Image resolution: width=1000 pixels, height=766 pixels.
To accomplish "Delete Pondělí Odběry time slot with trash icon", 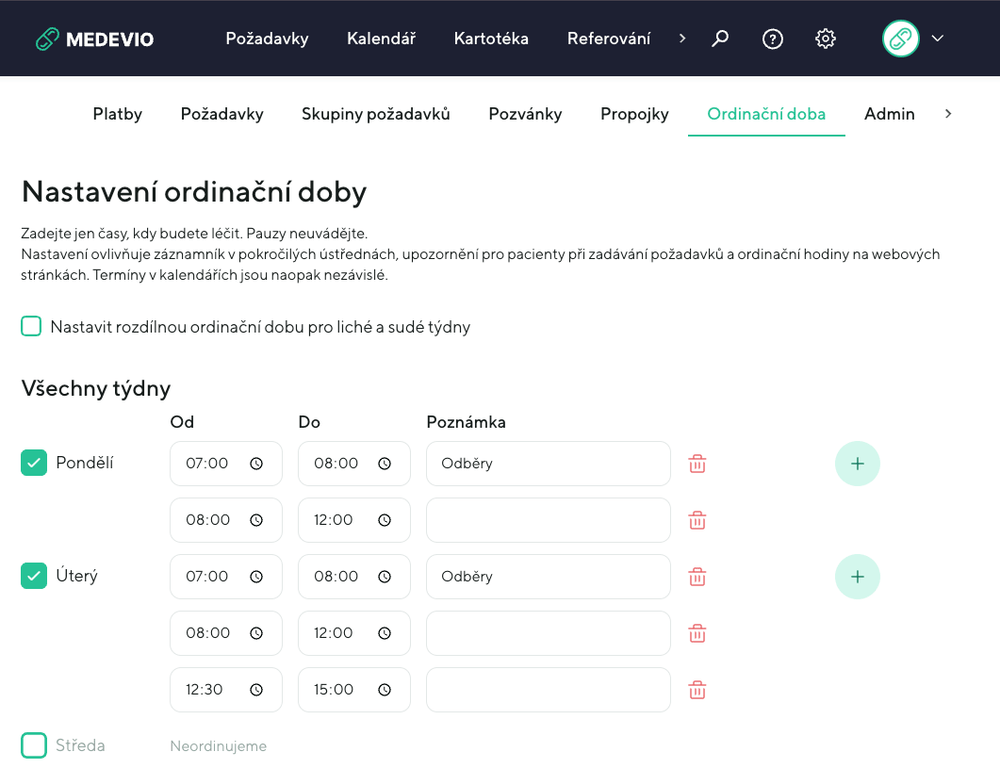I will (x=697, y=464).
